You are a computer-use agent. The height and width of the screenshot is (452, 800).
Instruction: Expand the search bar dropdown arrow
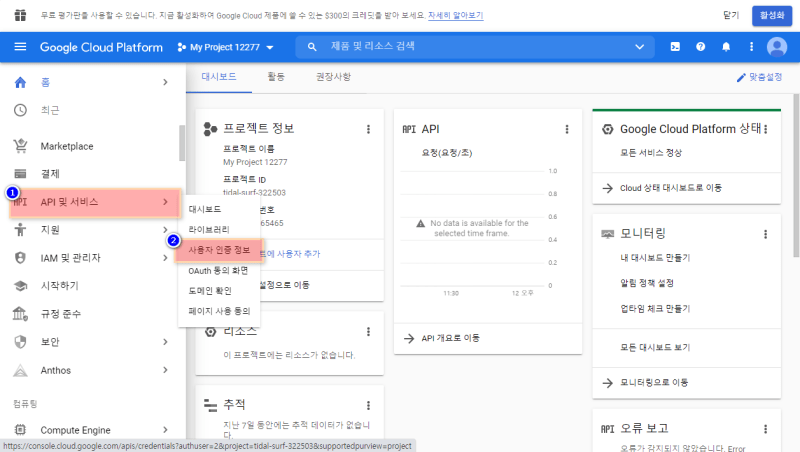pos(639,47)
